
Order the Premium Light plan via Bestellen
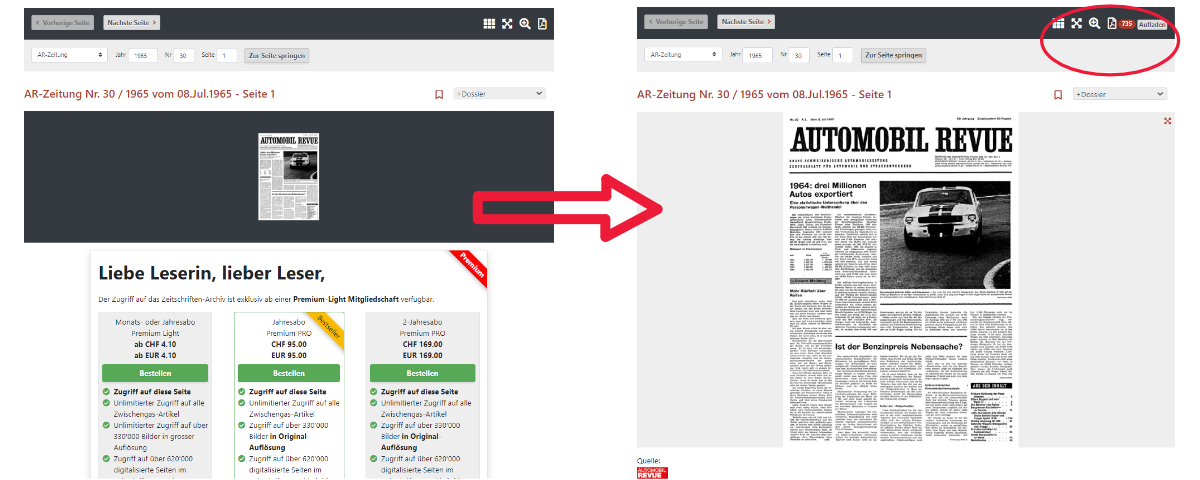click(154, 373)
